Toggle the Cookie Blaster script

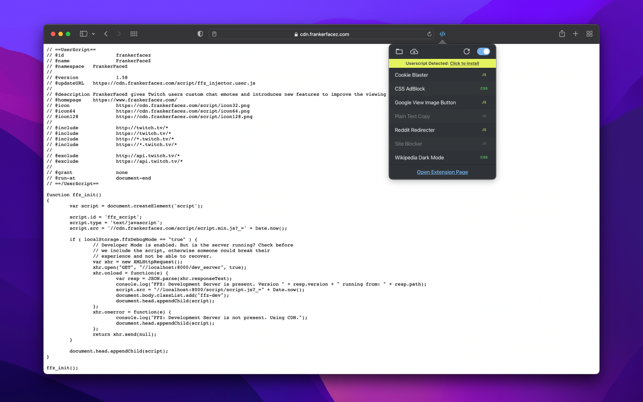point(442,75)
